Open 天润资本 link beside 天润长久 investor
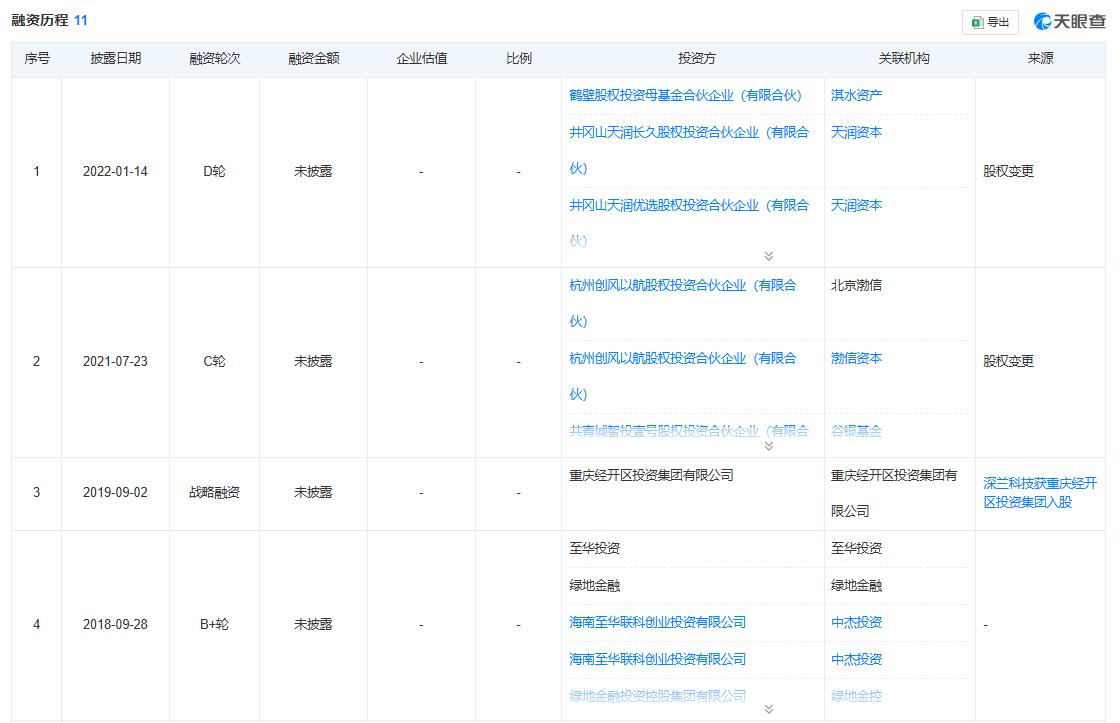This screenshot has height=723, width=1120. click(856, 132)
